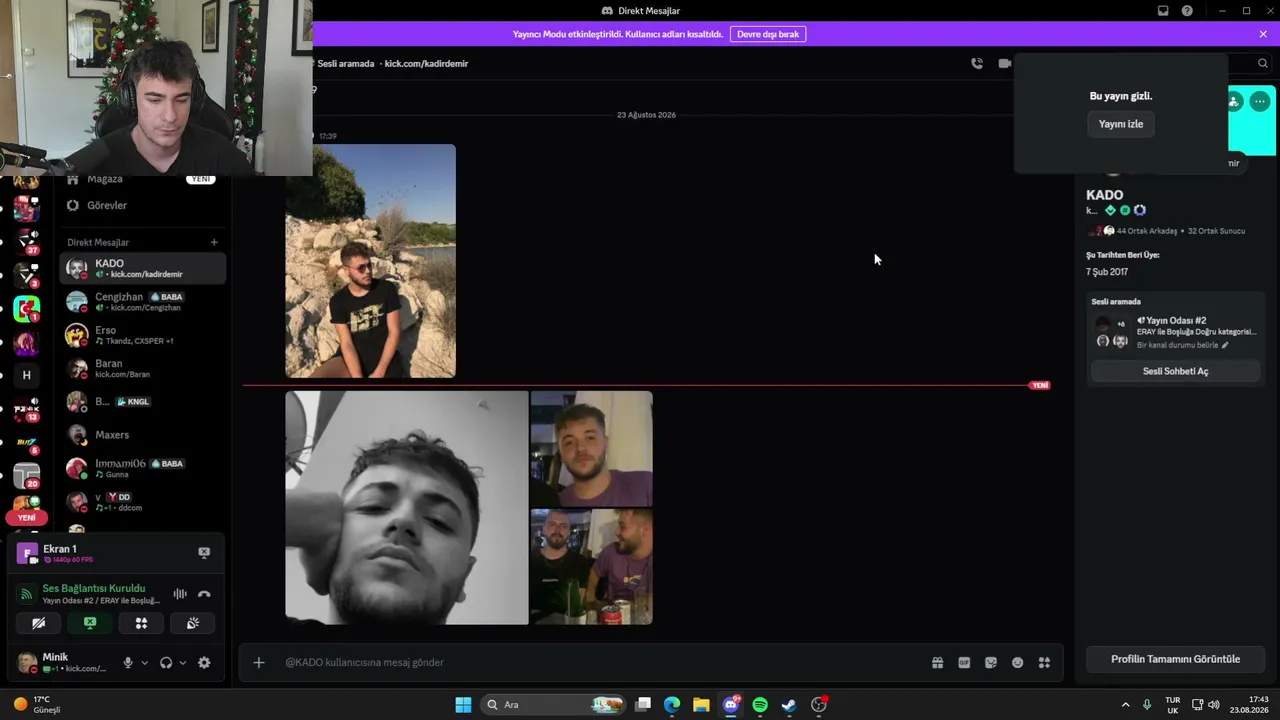Open the 'H' server in sidebar

tap(27, 375)
